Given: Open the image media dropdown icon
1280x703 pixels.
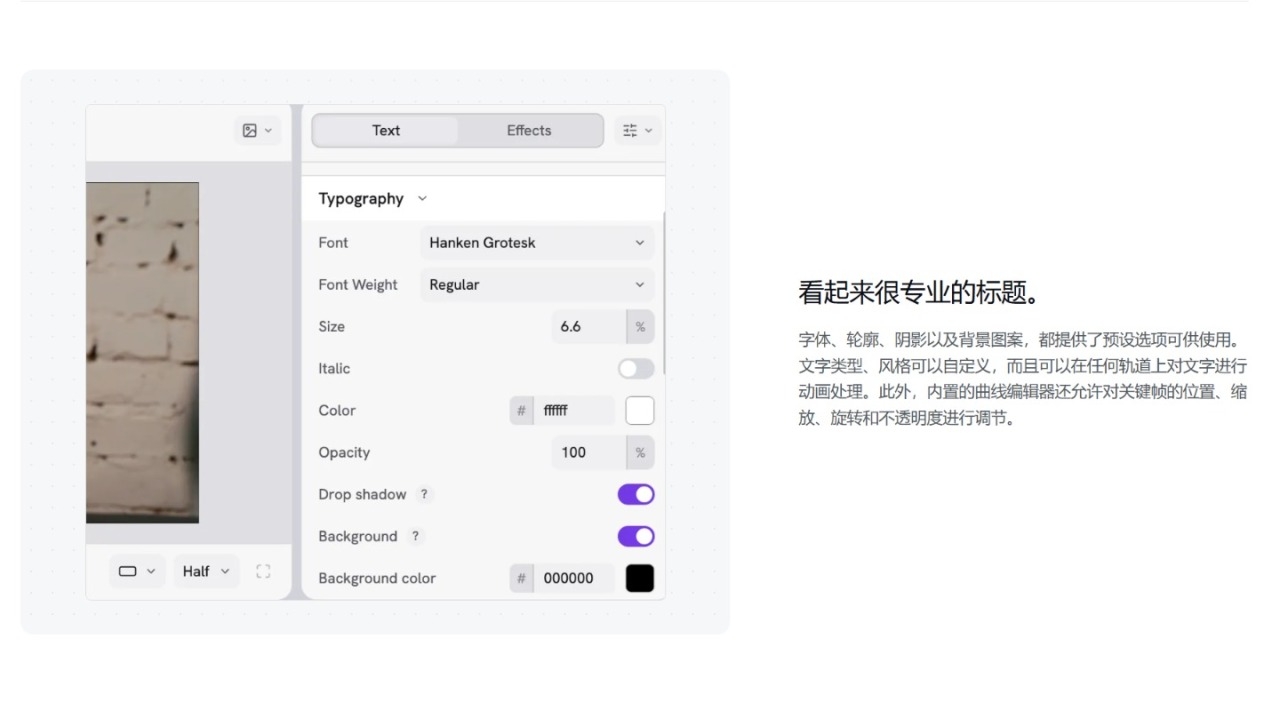Looking at the screenshot, I should [x=257, y=130].
